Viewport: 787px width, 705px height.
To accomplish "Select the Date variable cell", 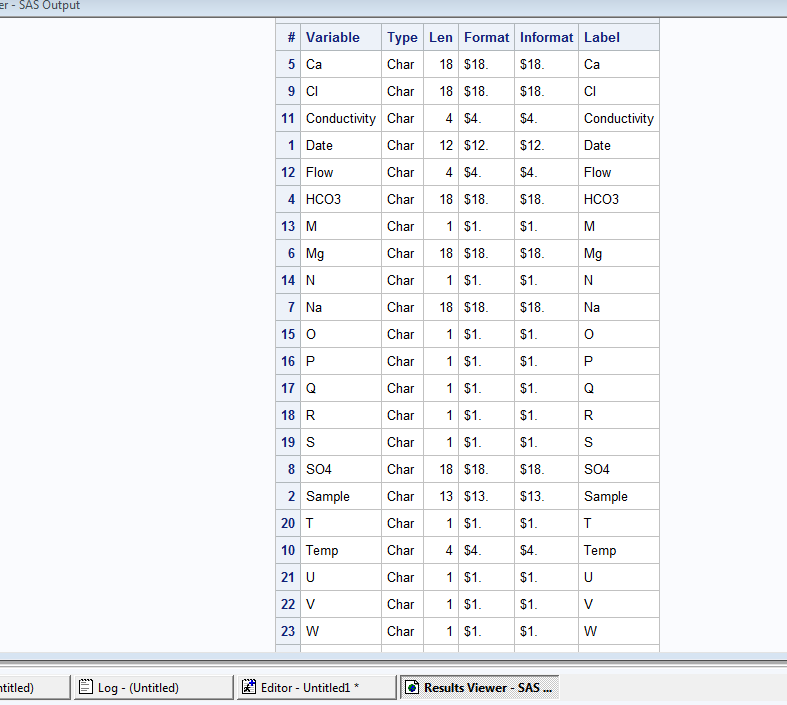I will pyautogui.click(x=341, y=146).
